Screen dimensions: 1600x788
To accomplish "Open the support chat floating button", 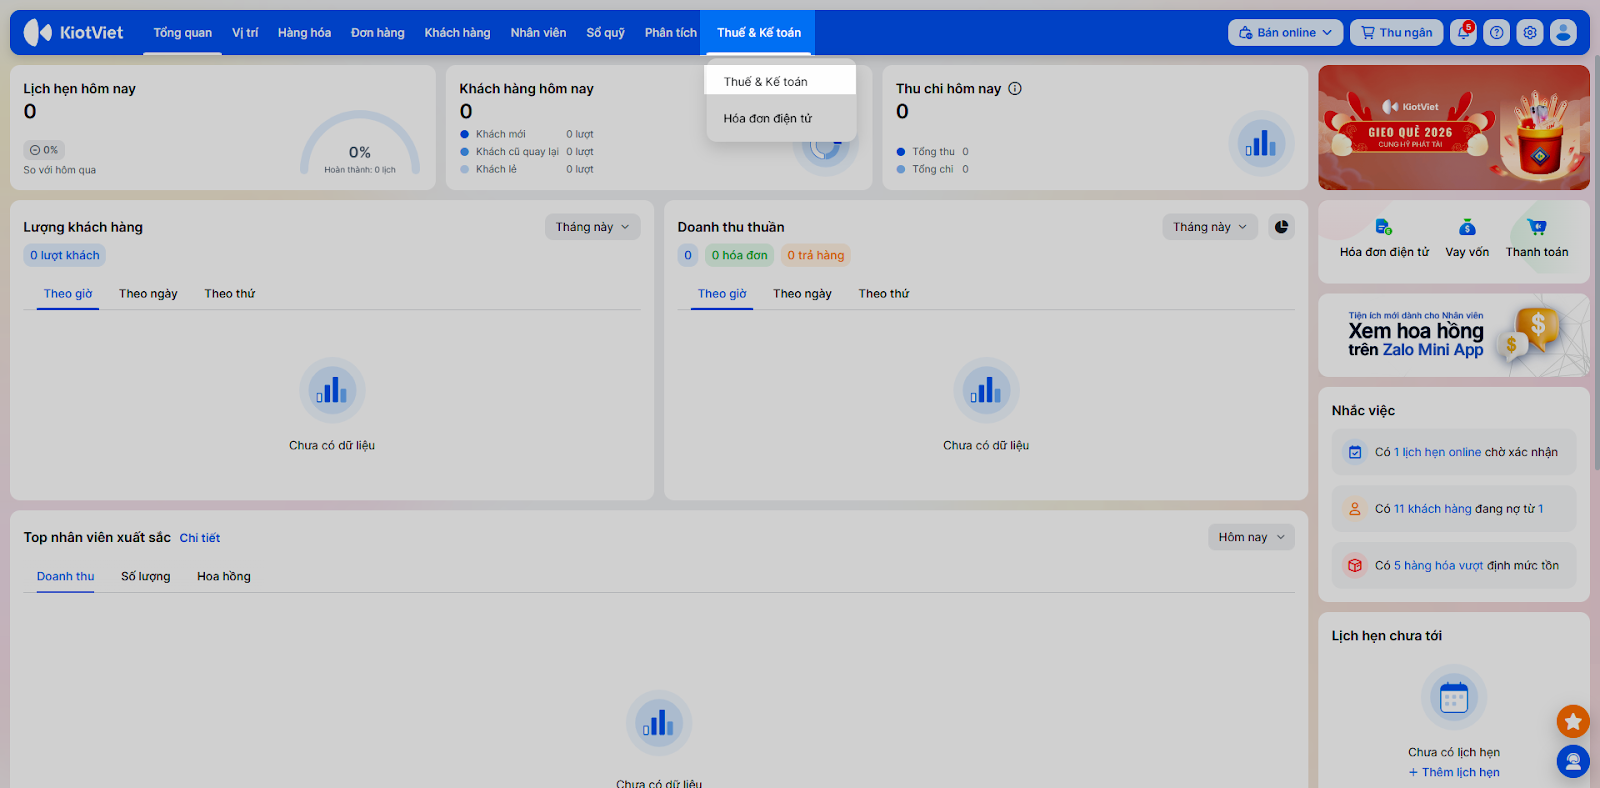I will pyautogui.click(x=1573, y=762).
